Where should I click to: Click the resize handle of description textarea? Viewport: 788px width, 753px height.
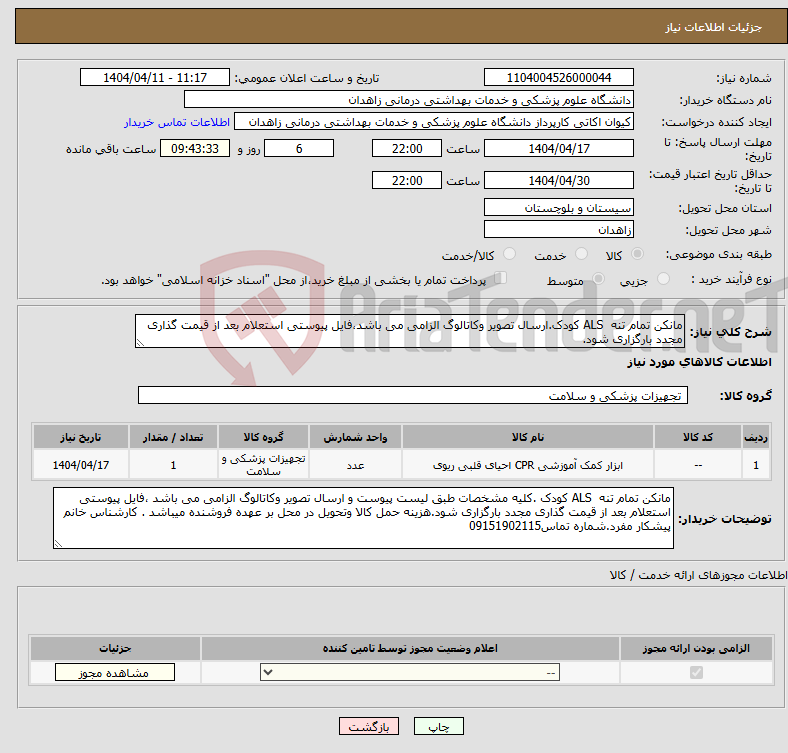pos(140,343)
